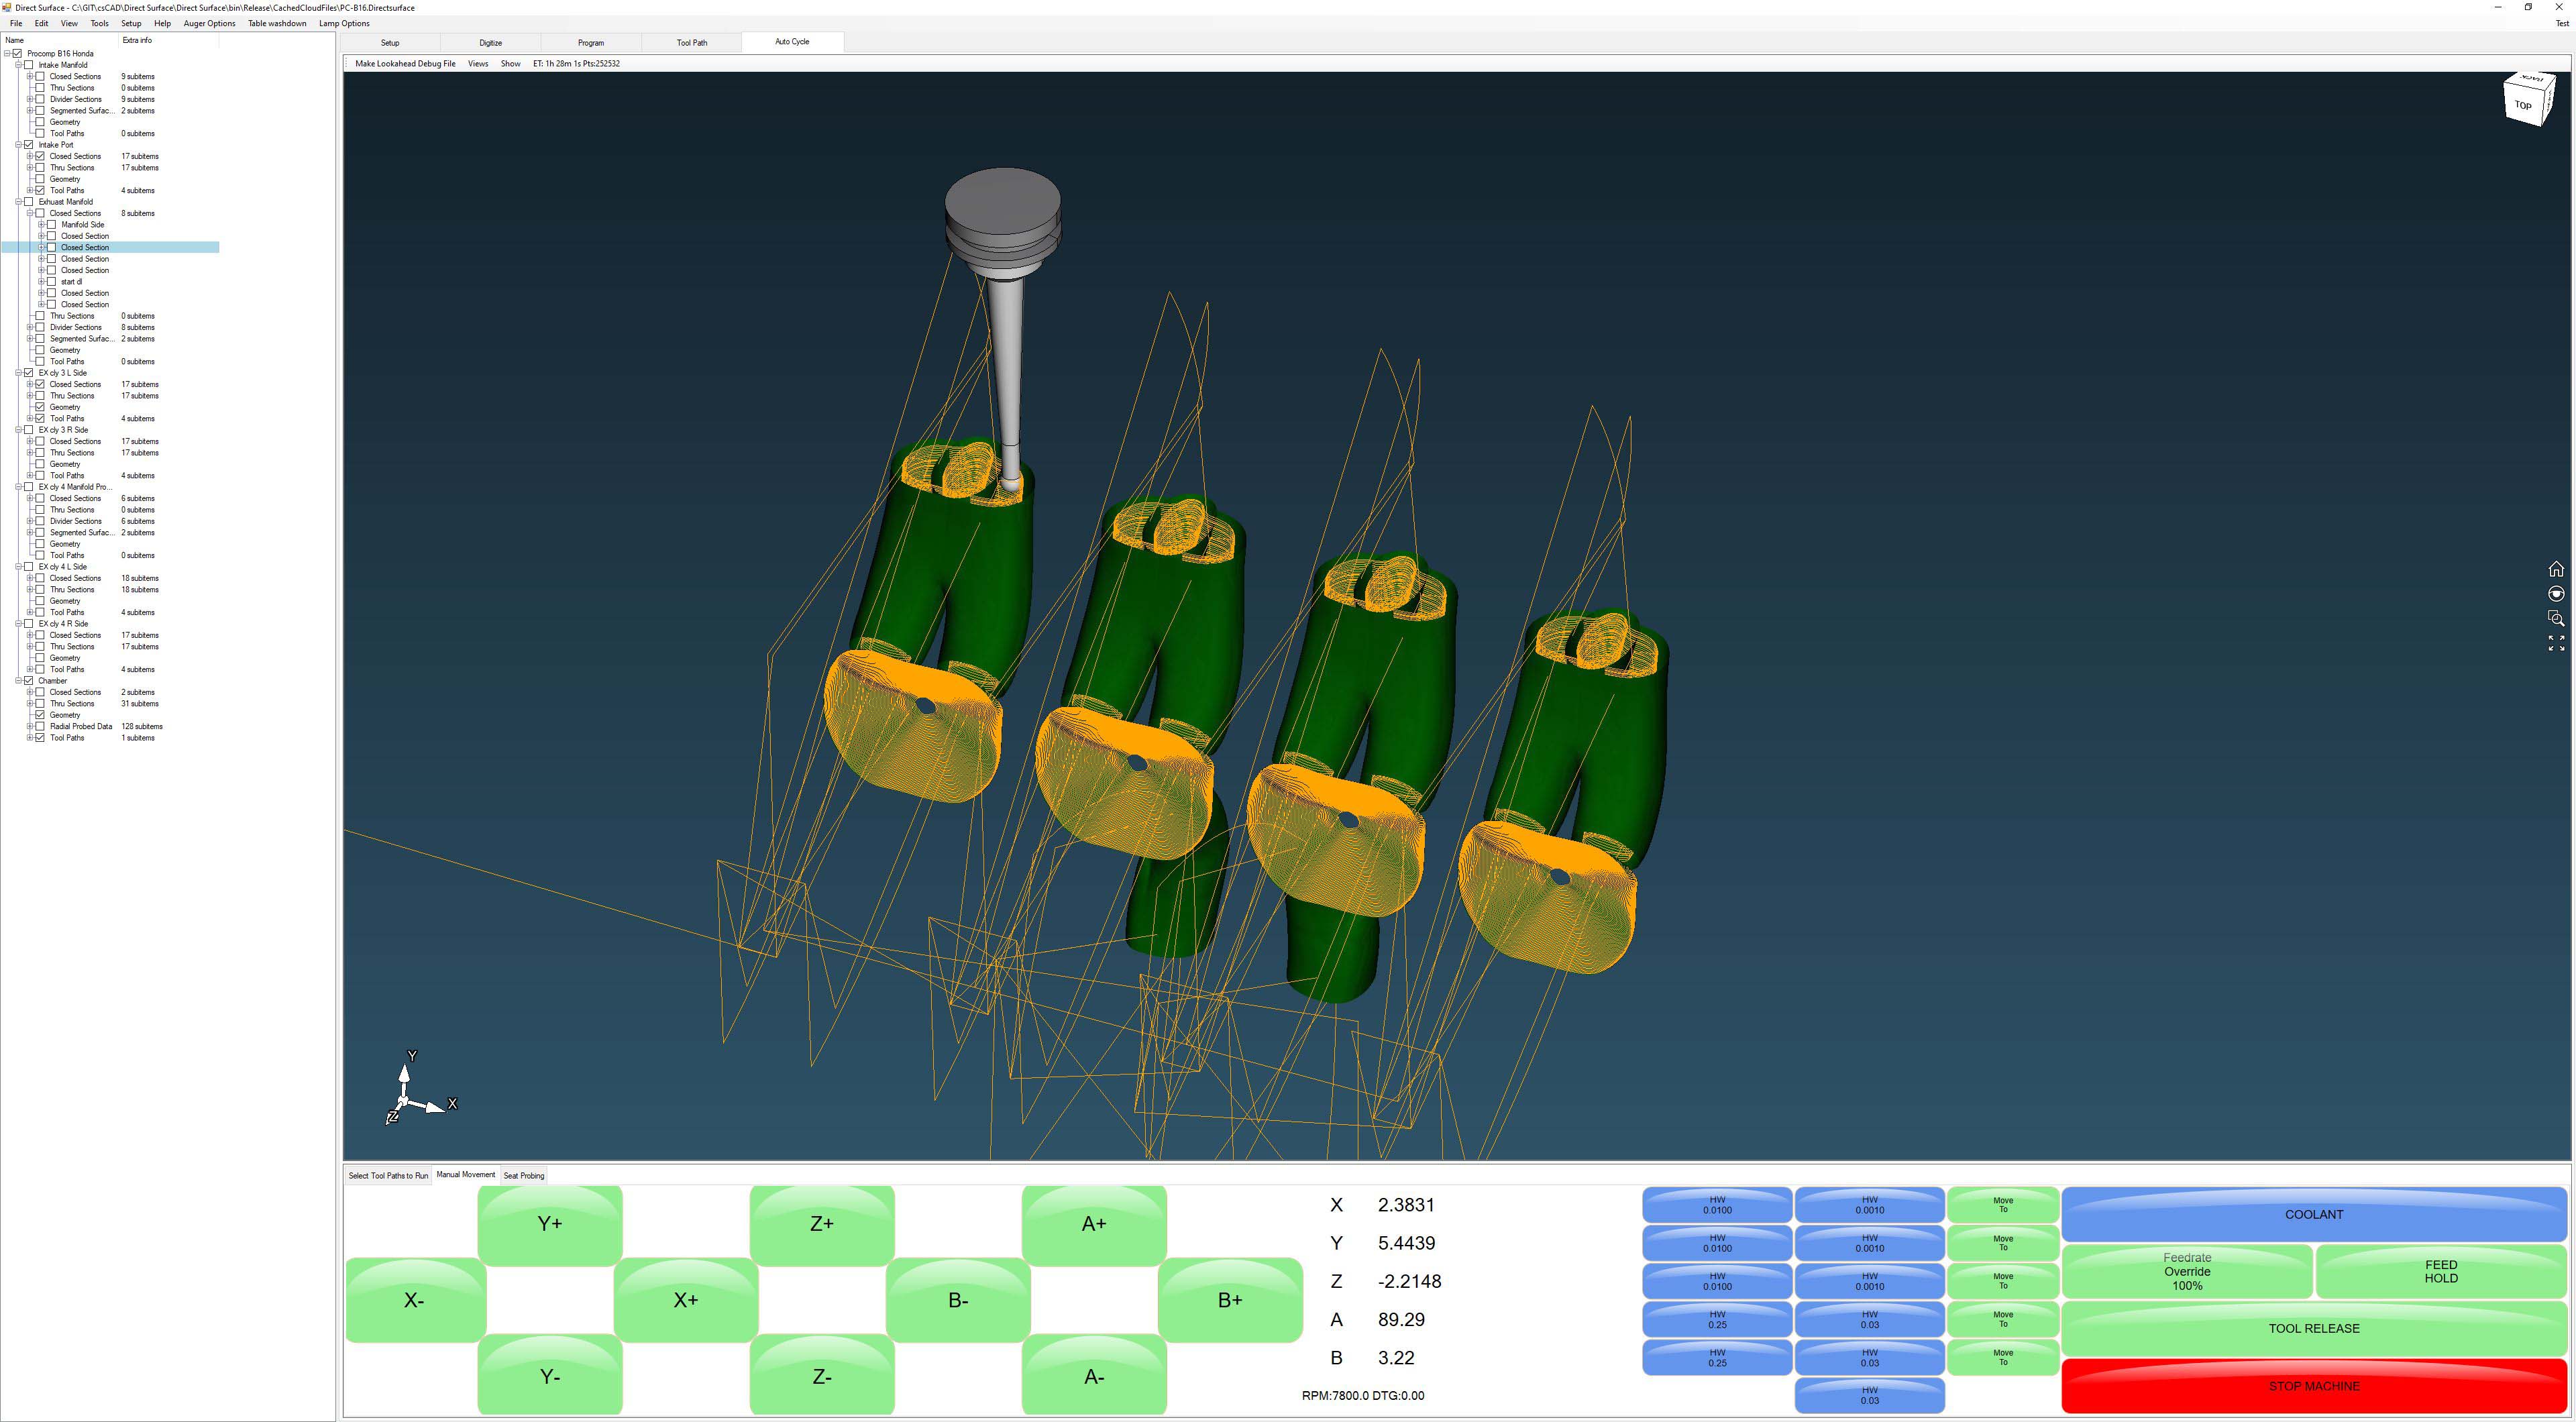Activate the zoom magnifier view icon

point(2556,619)
